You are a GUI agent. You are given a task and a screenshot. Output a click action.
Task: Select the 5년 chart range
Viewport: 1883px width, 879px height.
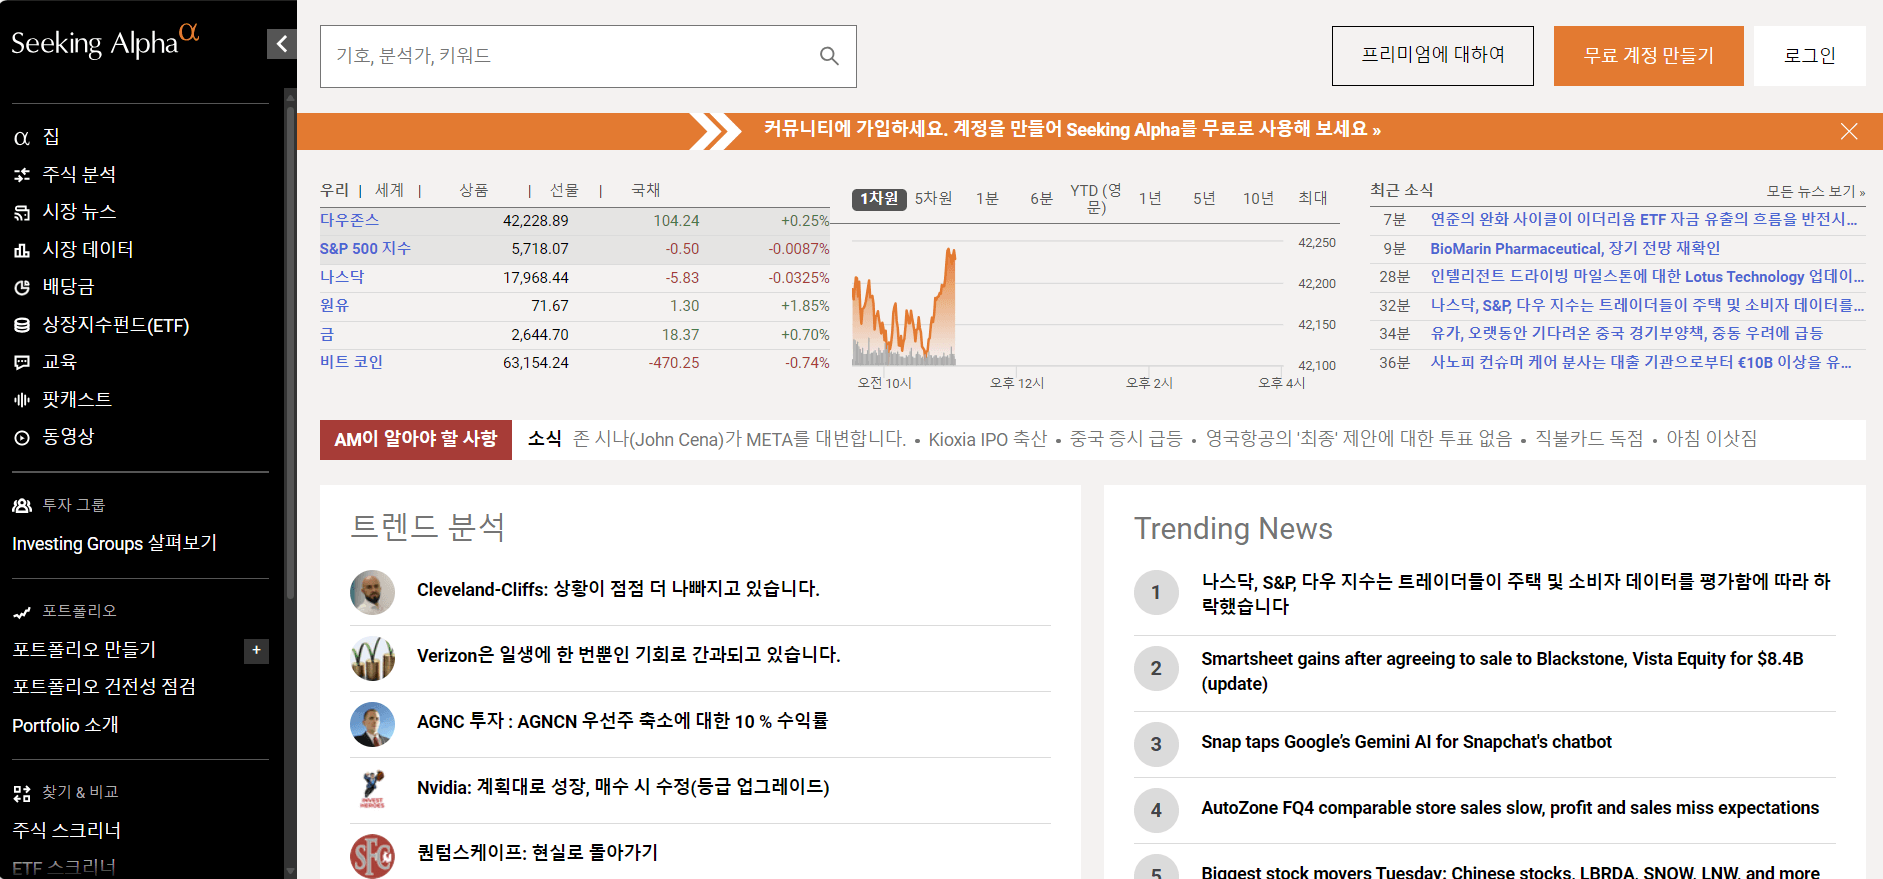coord(1204,199)
